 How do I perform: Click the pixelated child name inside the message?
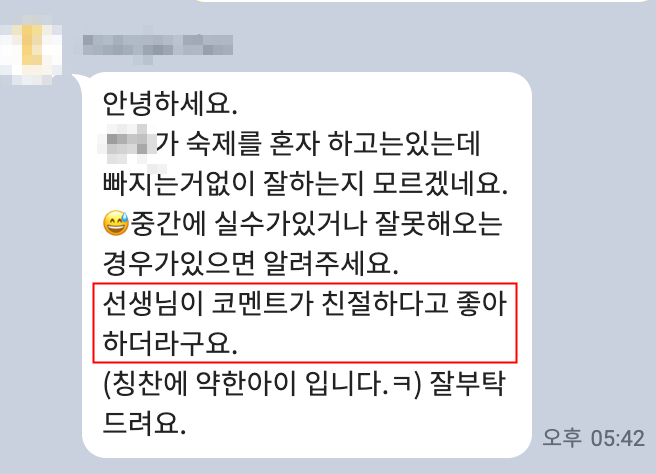(x=129, y=143)
